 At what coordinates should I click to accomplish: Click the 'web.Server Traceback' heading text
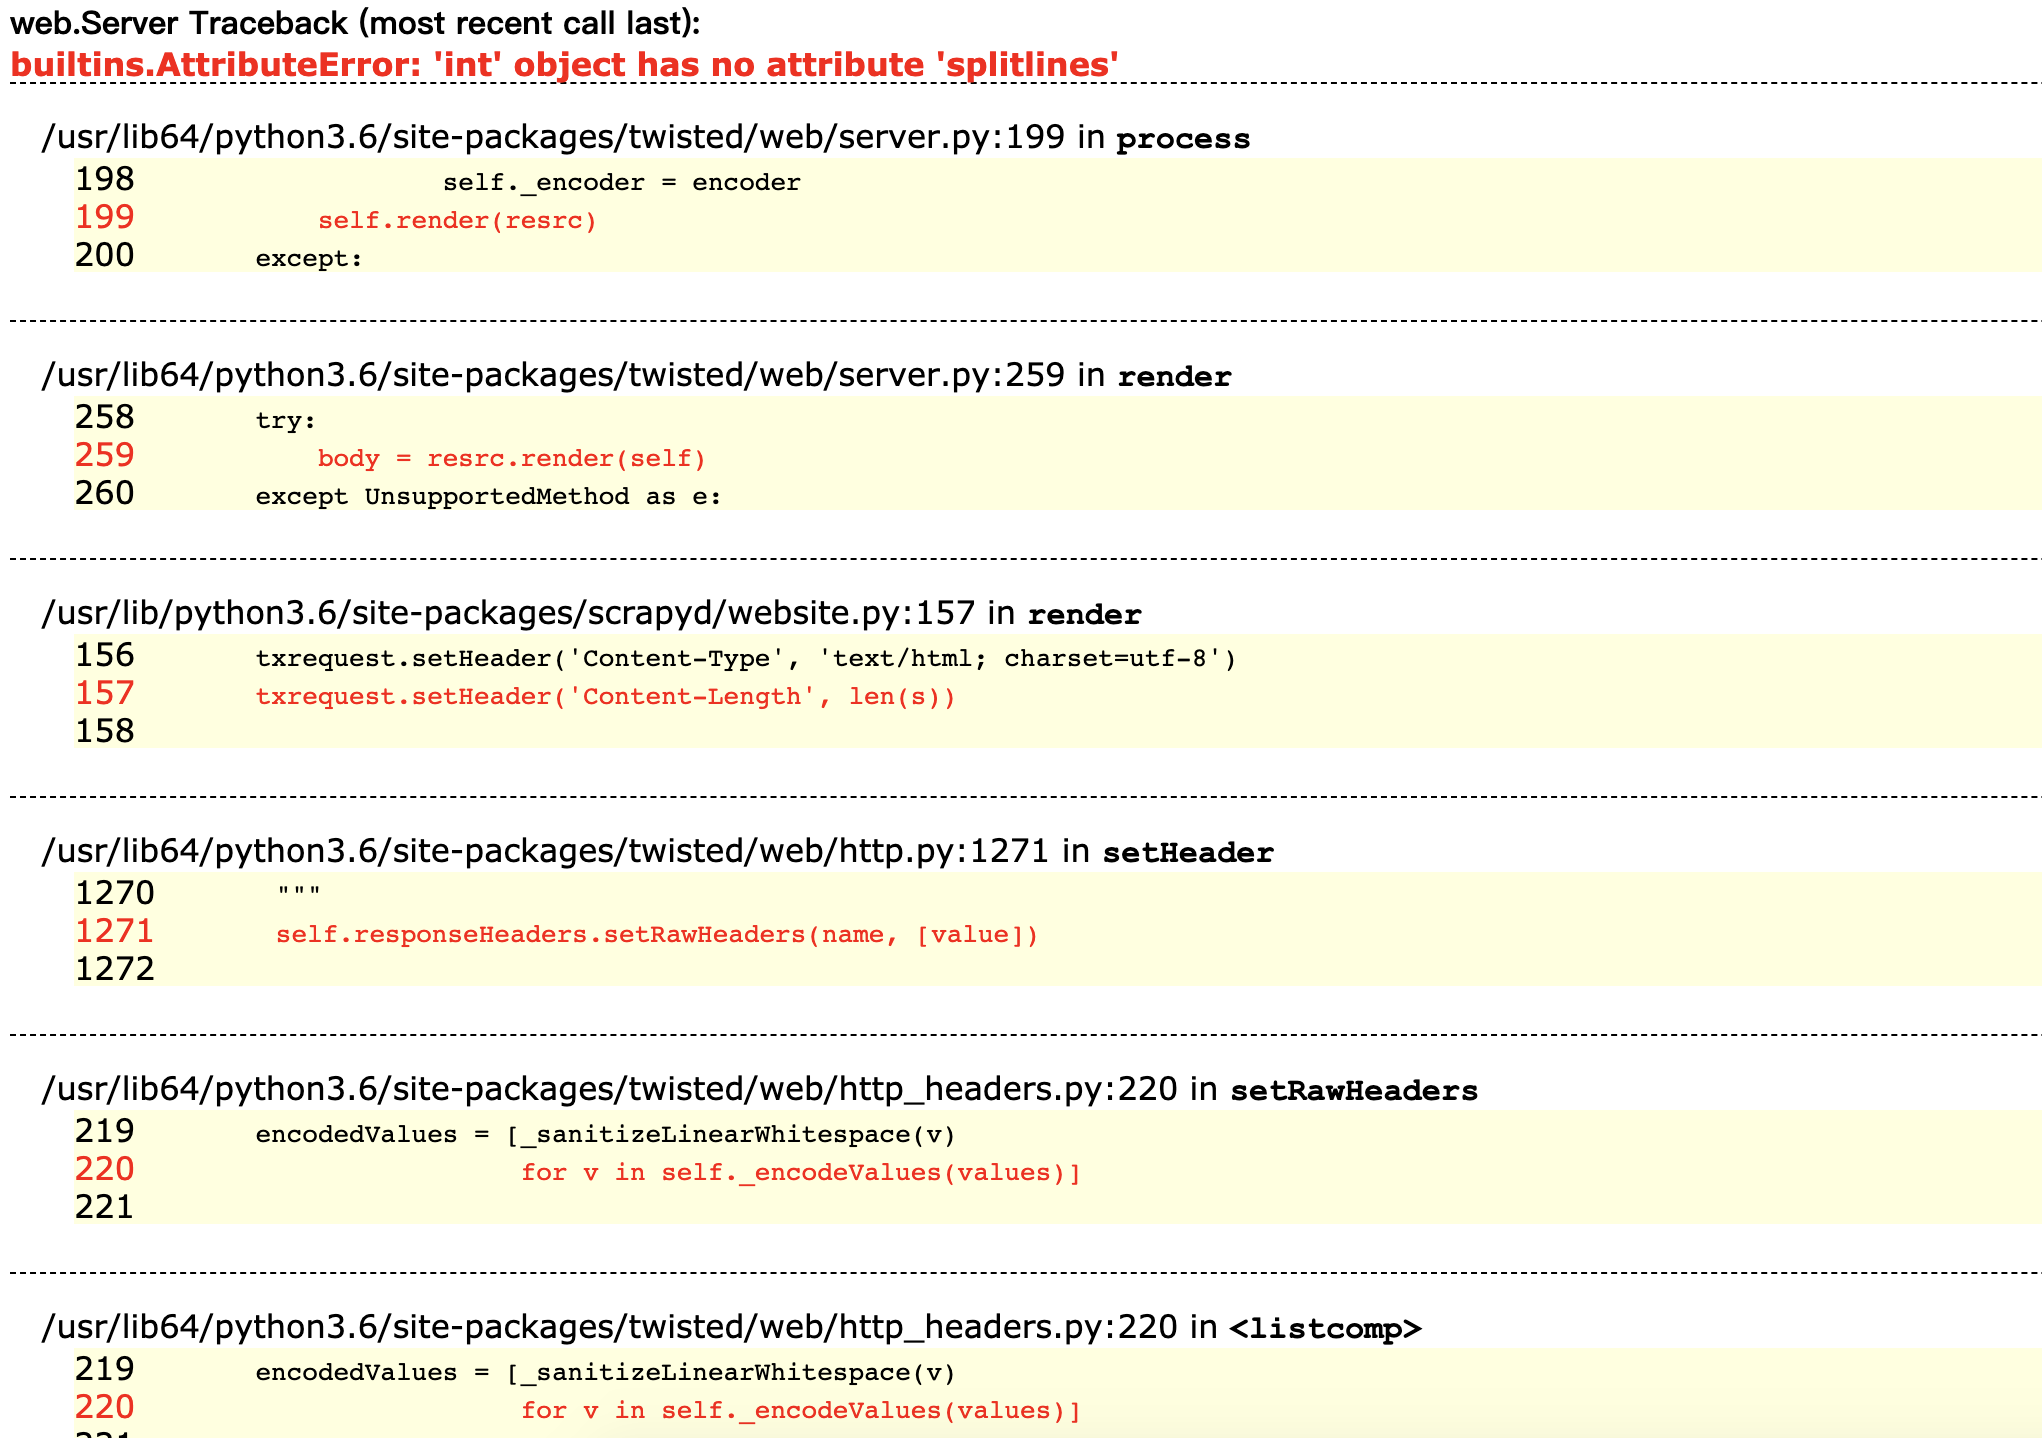[355, 22]
